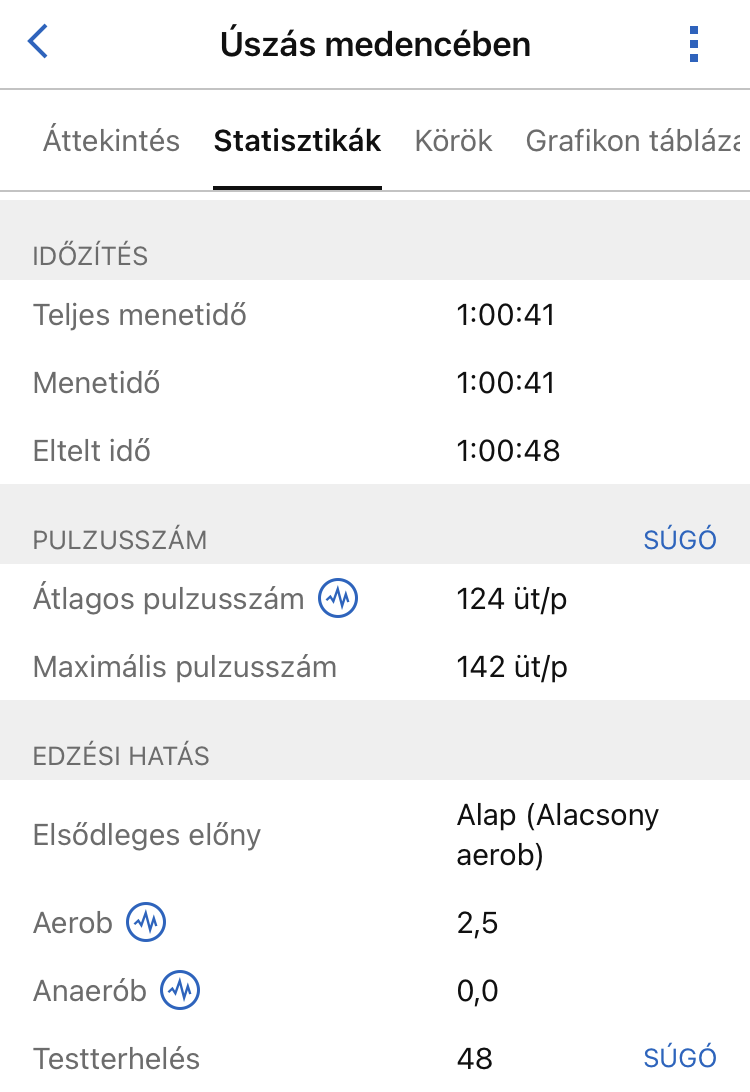Tap the Menetidő value 1:00:41

pos(505,383)
